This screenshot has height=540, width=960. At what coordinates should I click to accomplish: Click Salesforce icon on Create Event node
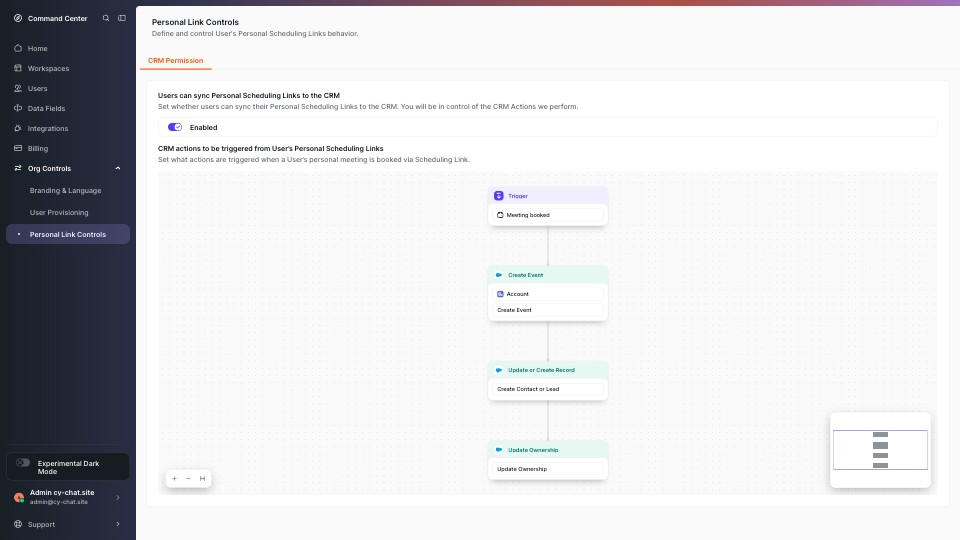pyautogui.click(x=499, y=275)
